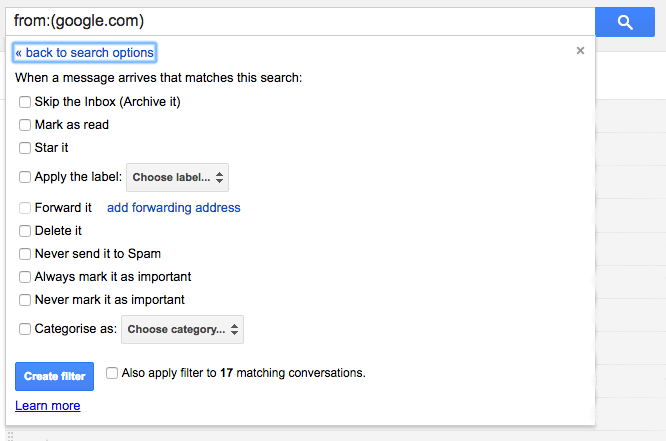Select Never mark it as important
666x441 pixels.
pyautogui.click(x=25, y=300)
